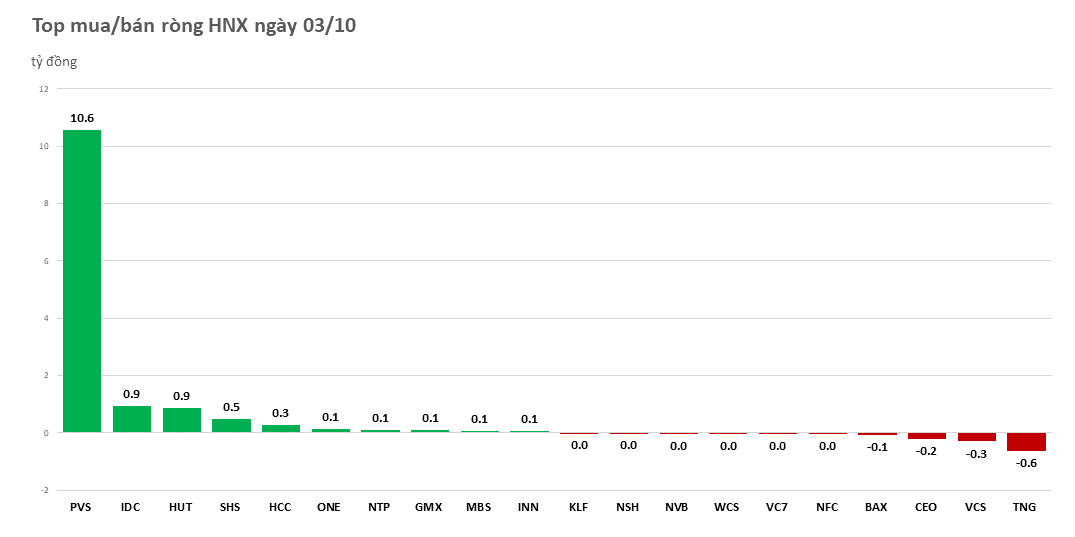
Task: Click the -2 value on the y-axis
Action: [x=43, y=490]
